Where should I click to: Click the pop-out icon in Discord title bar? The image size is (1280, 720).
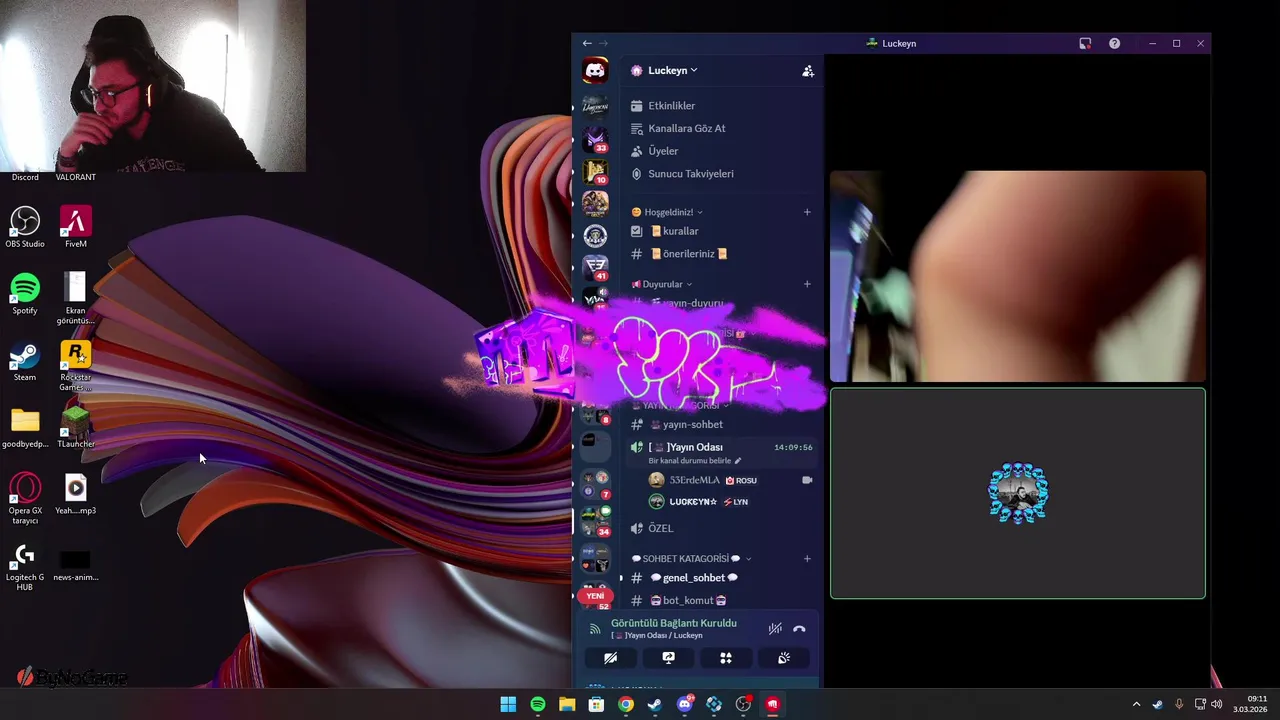point(1085,43)
